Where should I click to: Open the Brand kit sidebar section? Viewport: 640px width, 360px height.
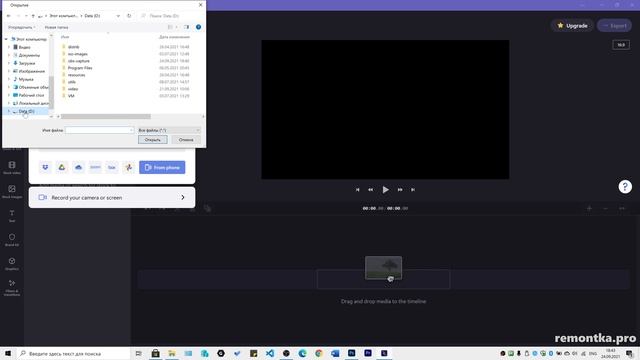pyautogui.click(x=12, y=240)
